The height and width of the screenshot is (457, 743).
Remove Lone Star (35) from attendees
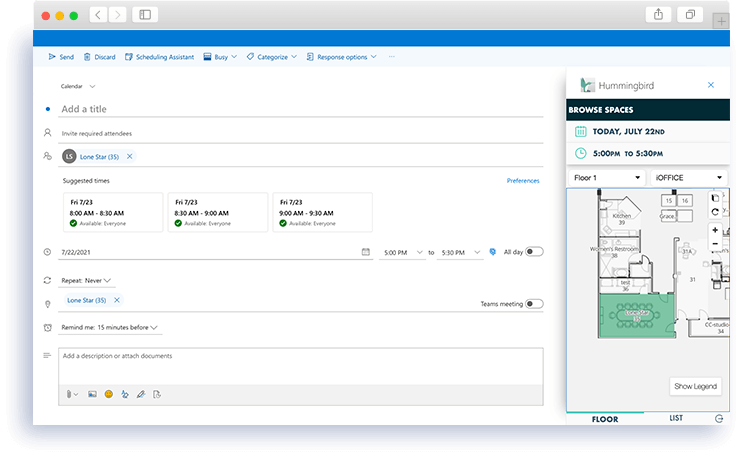coord(129,156)
